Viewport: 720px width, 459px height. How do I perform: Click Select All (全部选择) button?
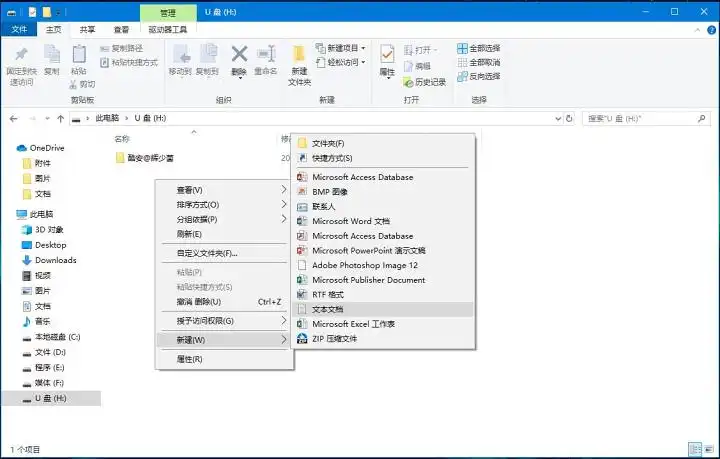point(478,48)
